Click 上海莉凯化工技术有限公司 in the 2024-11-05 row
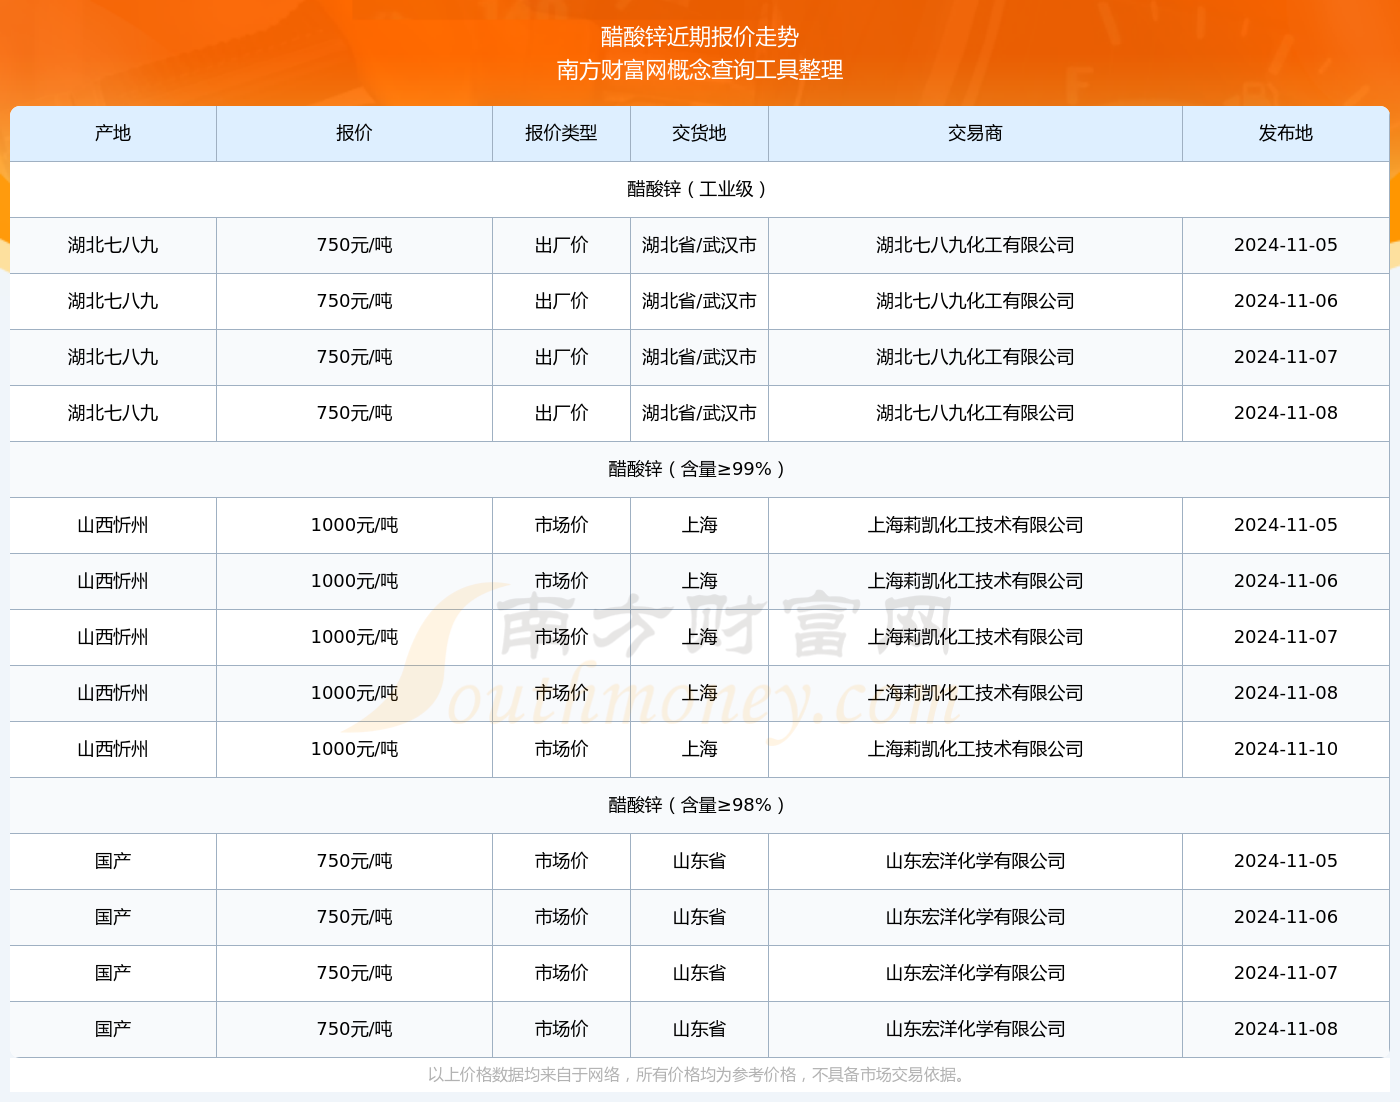 pyautogui.click(x=975, y=525)
